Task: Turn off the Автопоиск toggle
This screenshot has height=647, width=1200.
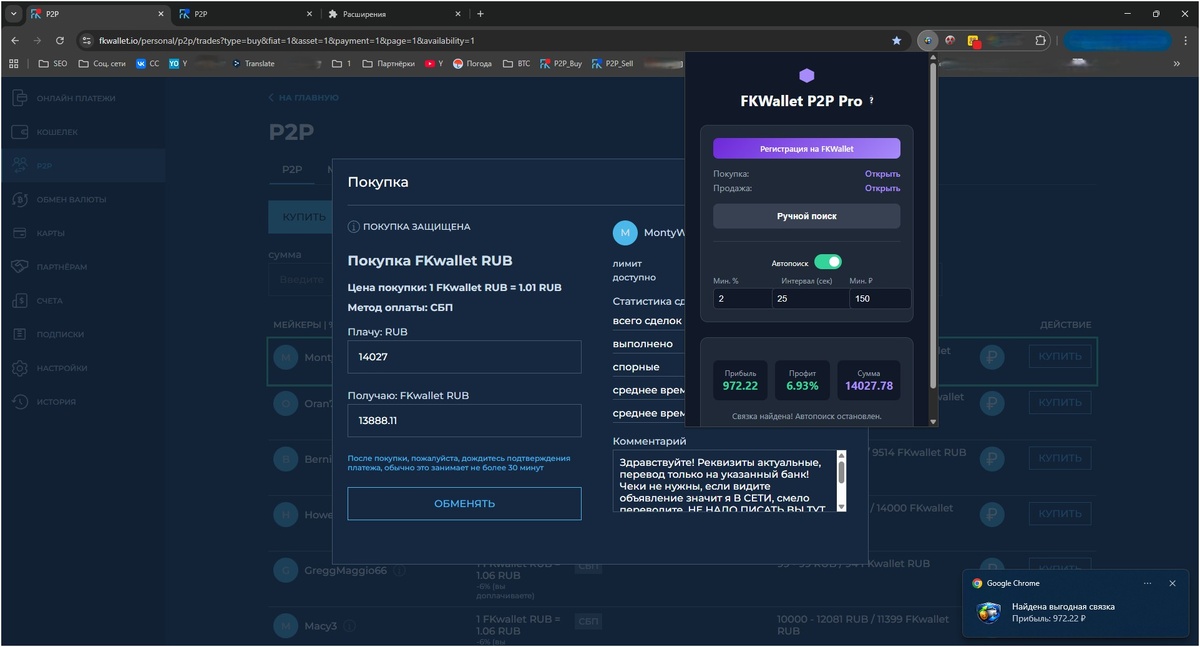Action: pyautogui.click(x=827, y=262)
